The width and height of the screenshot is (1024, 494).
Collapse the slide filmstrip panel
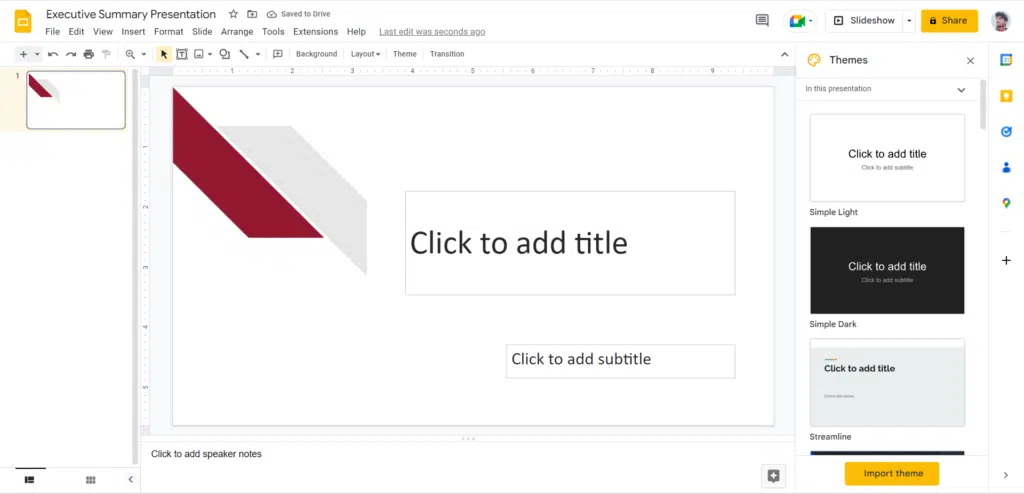[130, 480]
